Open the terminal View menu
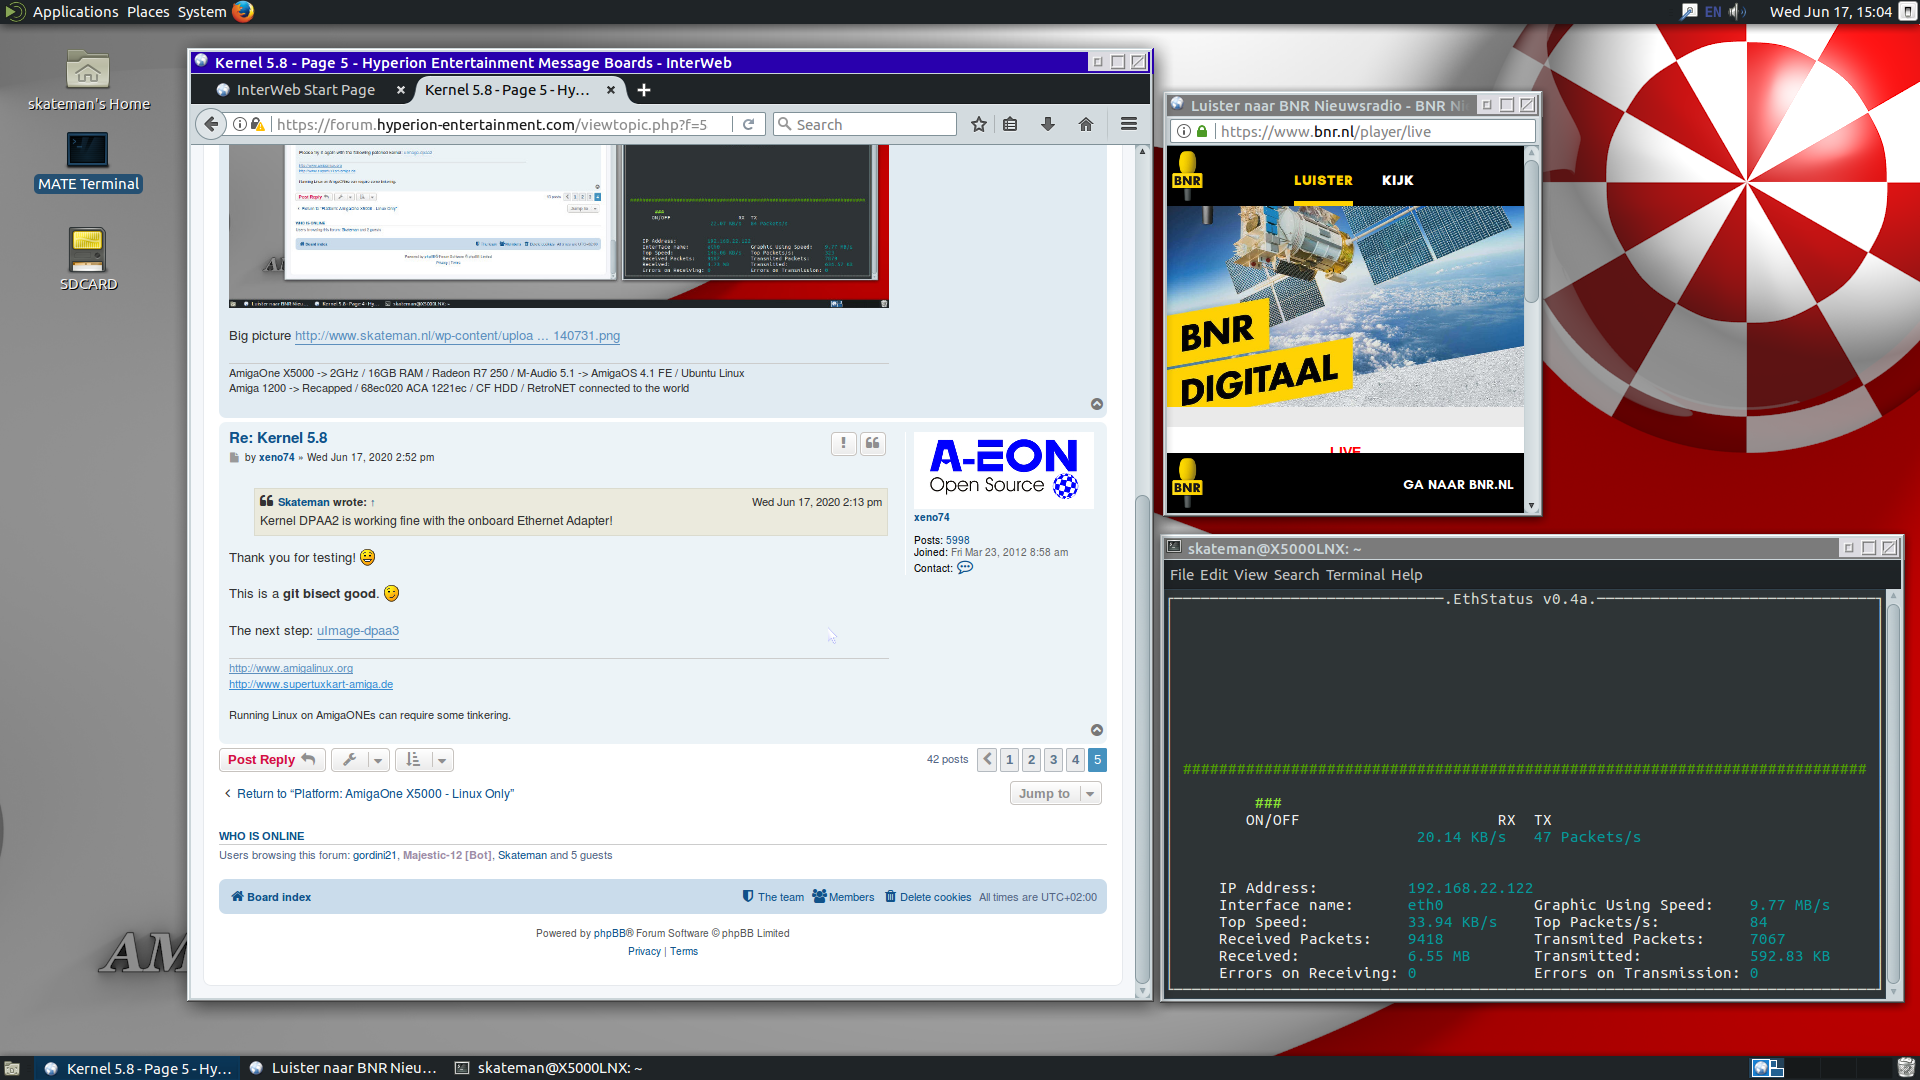The image size is (1920, 1080). click(1250, 575)
